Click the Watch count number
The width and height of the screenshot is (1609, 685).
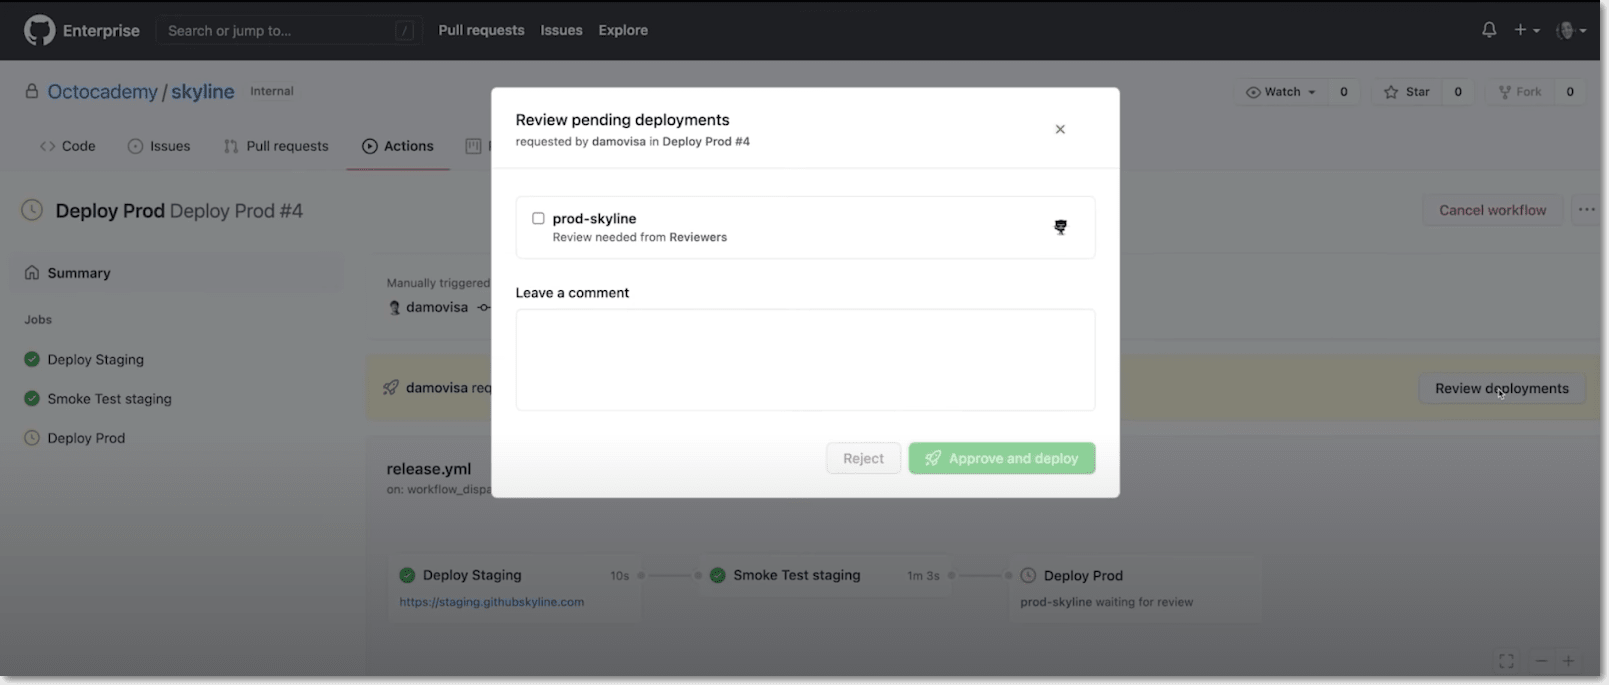(x=1344, y=92)
